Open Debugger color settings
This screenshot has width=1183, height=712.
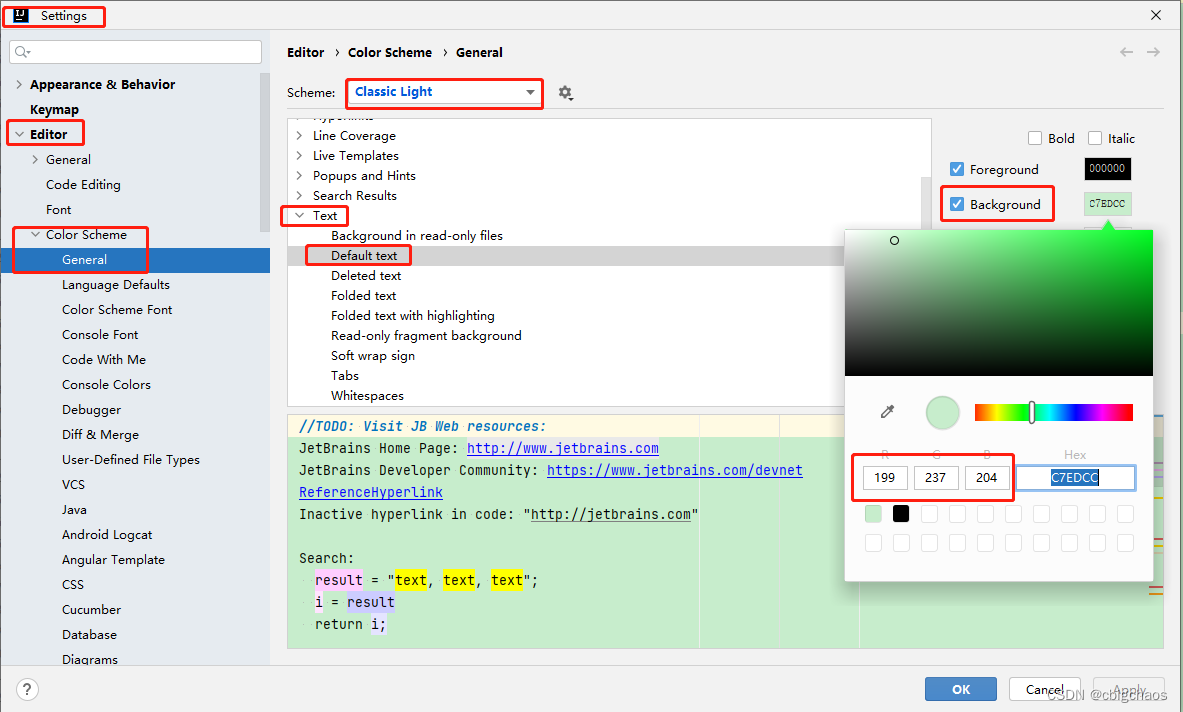tap(91, 410)
